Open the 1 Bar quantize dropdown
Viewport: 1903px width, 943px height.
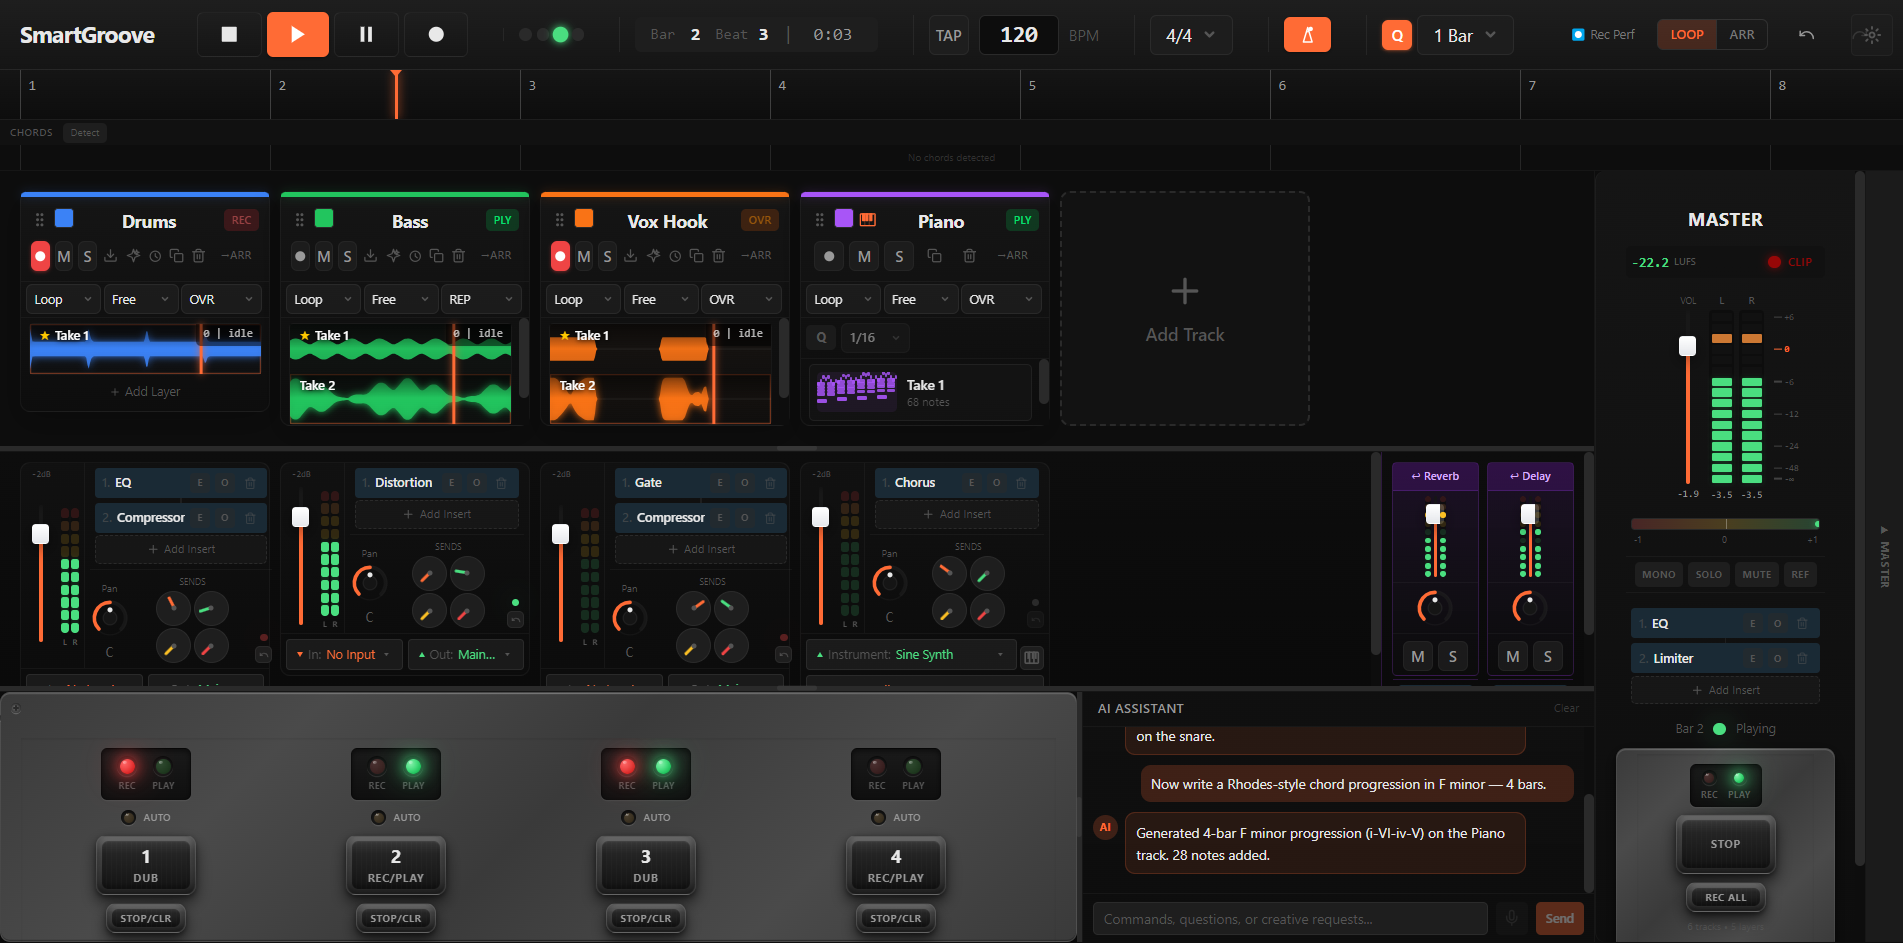[1465, 35]
